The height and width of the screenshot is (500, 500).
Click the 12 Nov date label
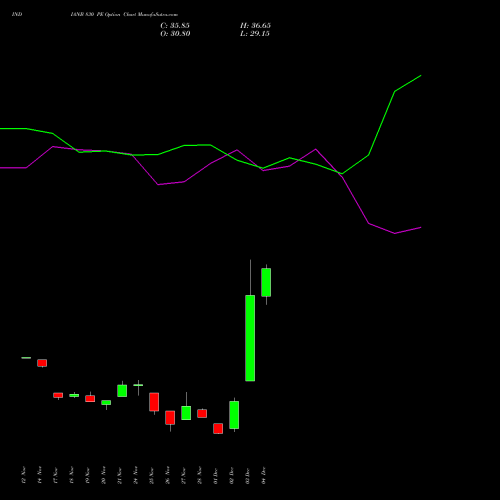[23, 475]
